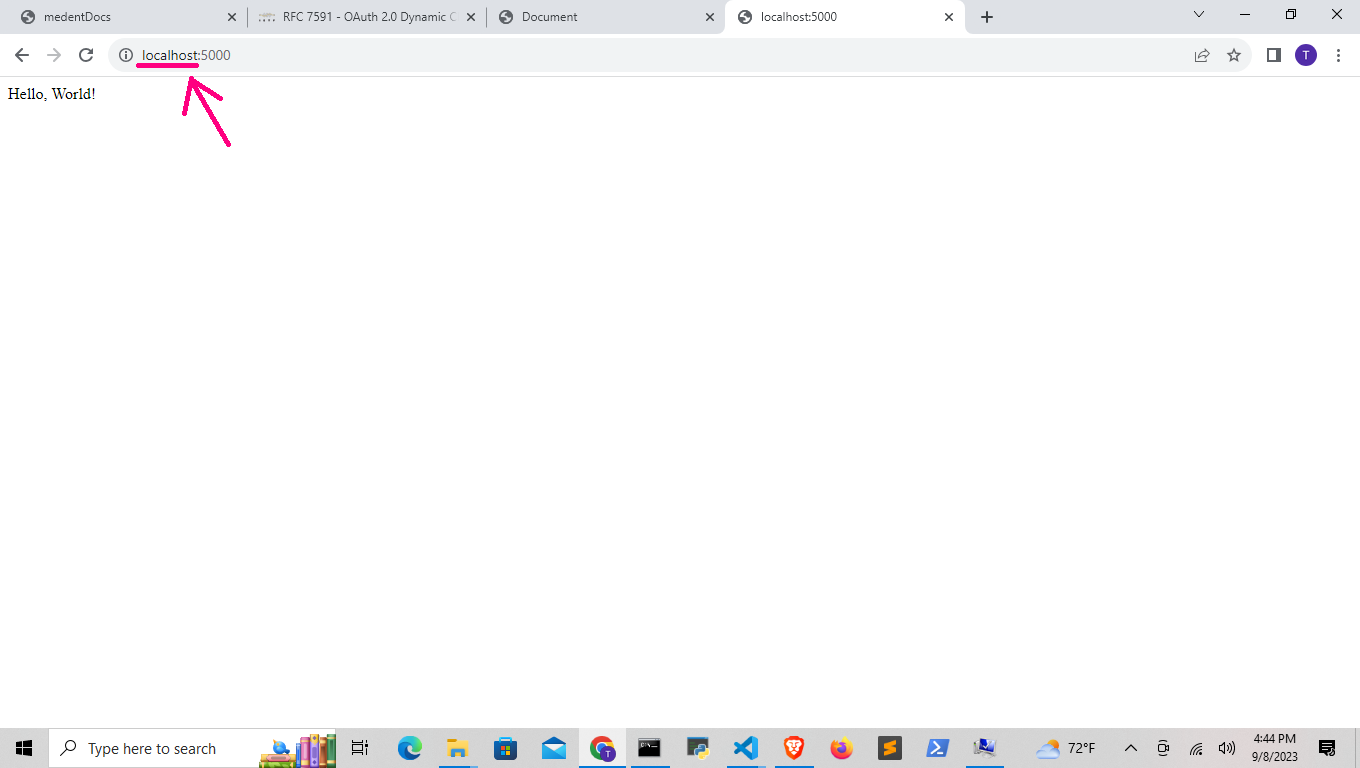Go forward to next page
This screenshot has width=1360, height=768.
click(54, 55)
